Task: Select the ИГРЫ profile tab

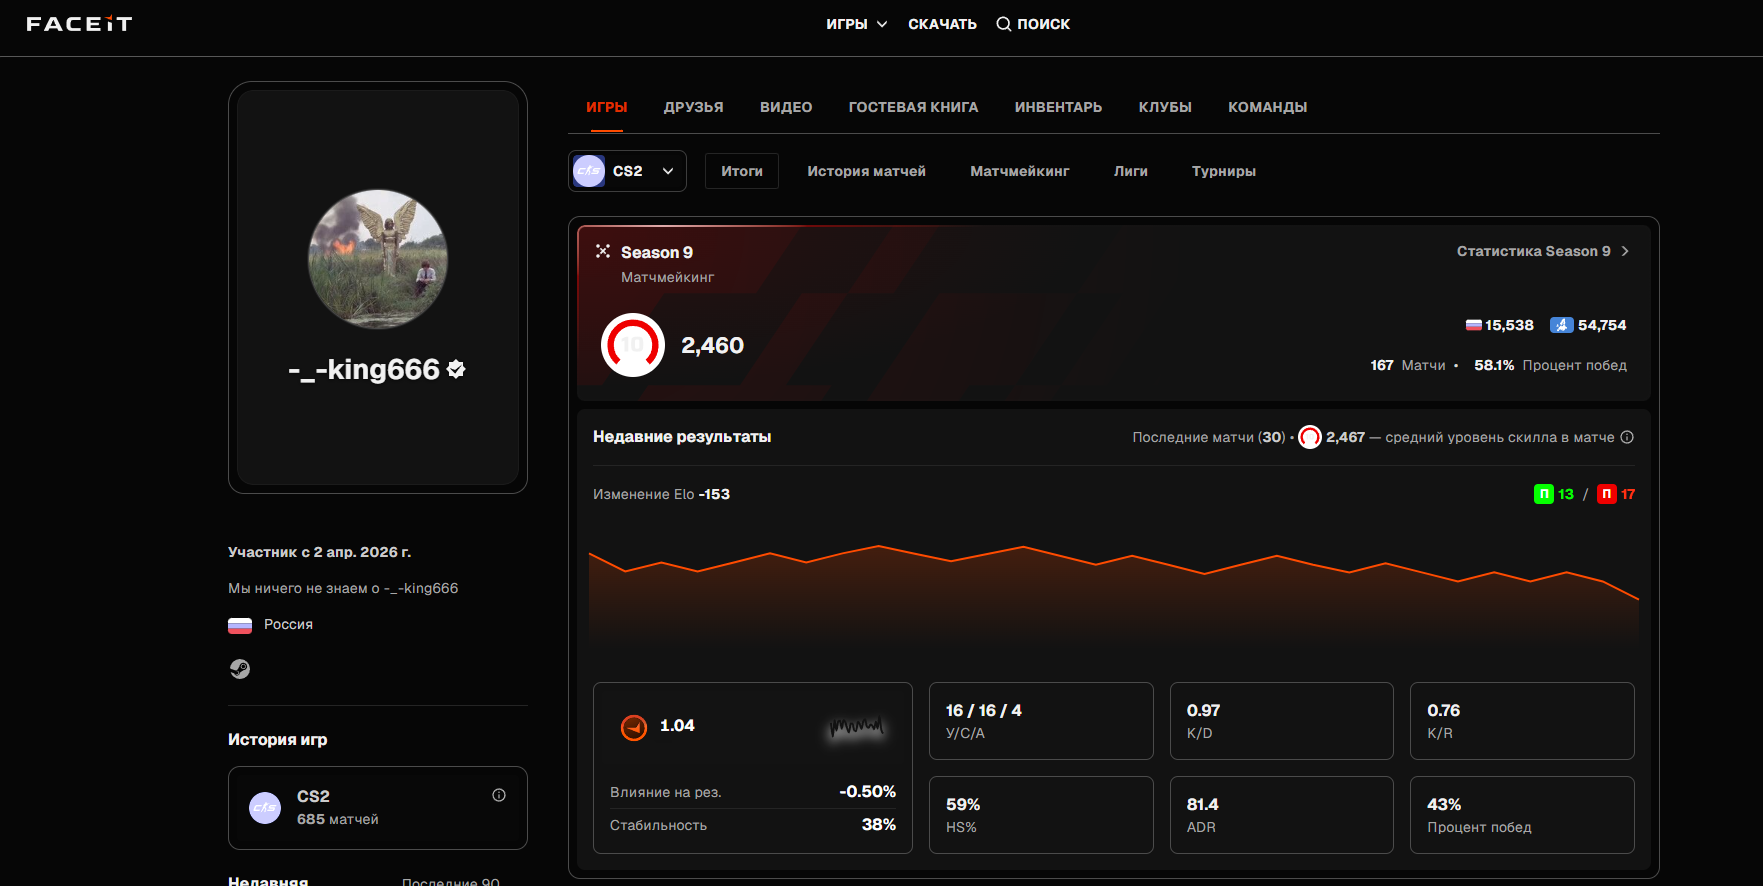Action: click(x=607, y=107)
